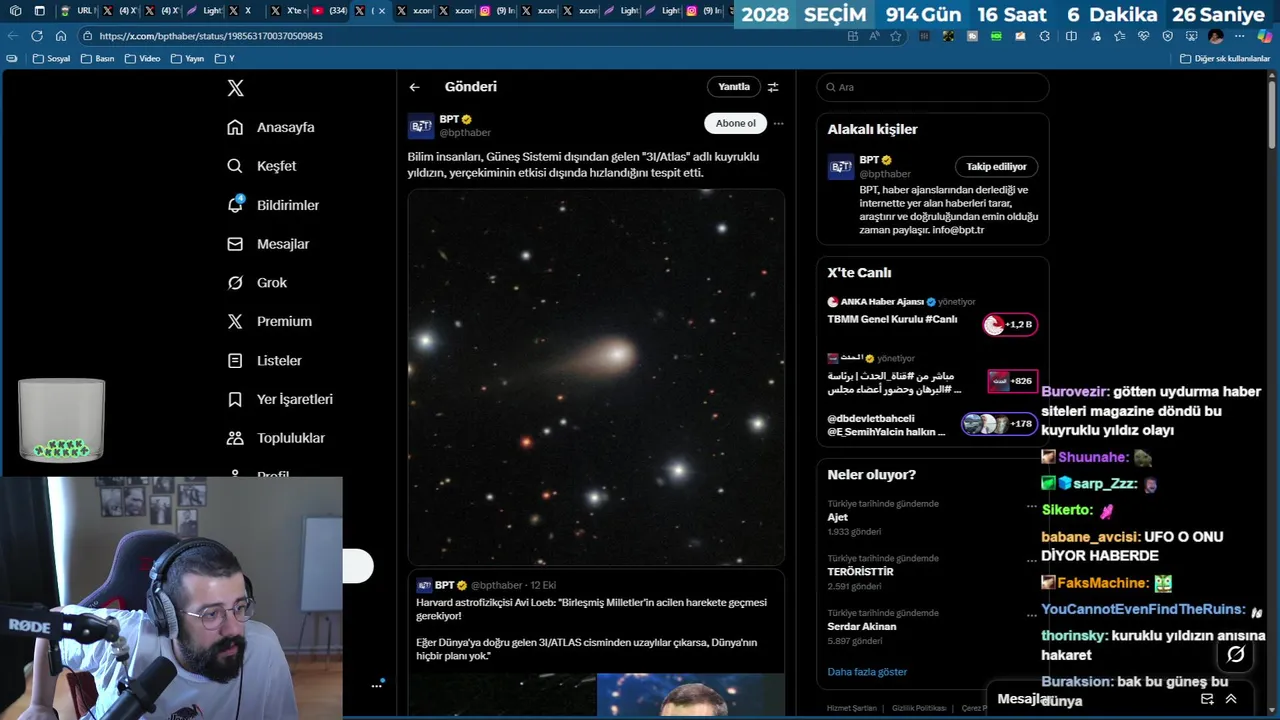1280x720 pixels.
Task: Open Gizlilik Politikası footer link
Action: pos(919,708)
